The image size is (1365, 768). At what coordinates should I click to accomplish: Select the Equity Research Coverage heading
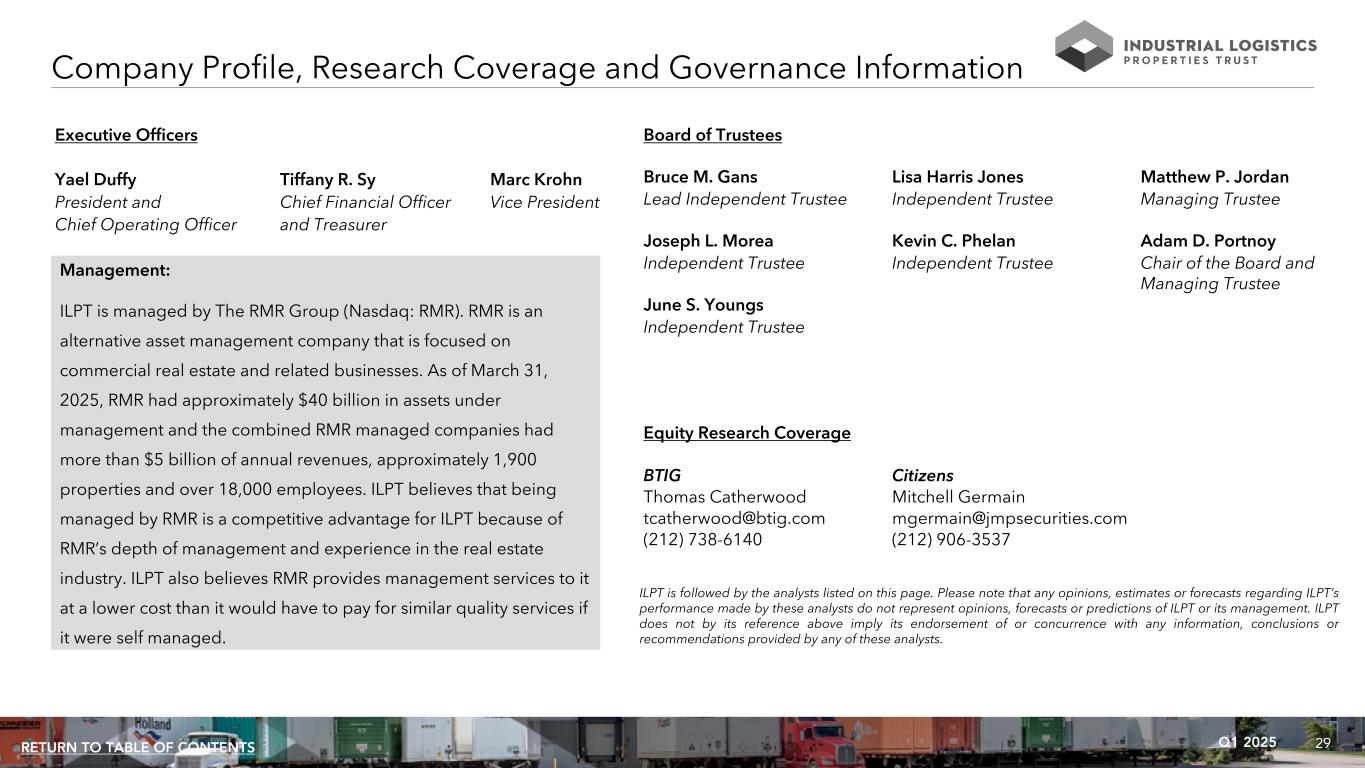click(747, 433)
